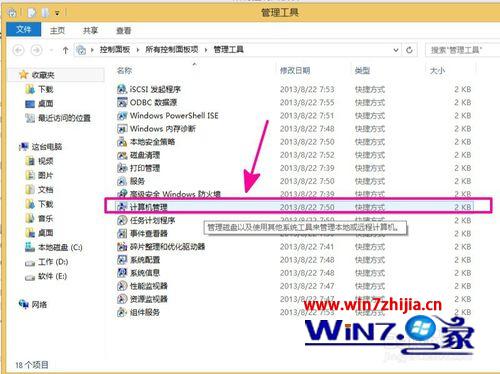Select the 碎片整理和优化驱动器 icon
The height and width of the screenshot is (374, 500).
click(x=122, y=246)
